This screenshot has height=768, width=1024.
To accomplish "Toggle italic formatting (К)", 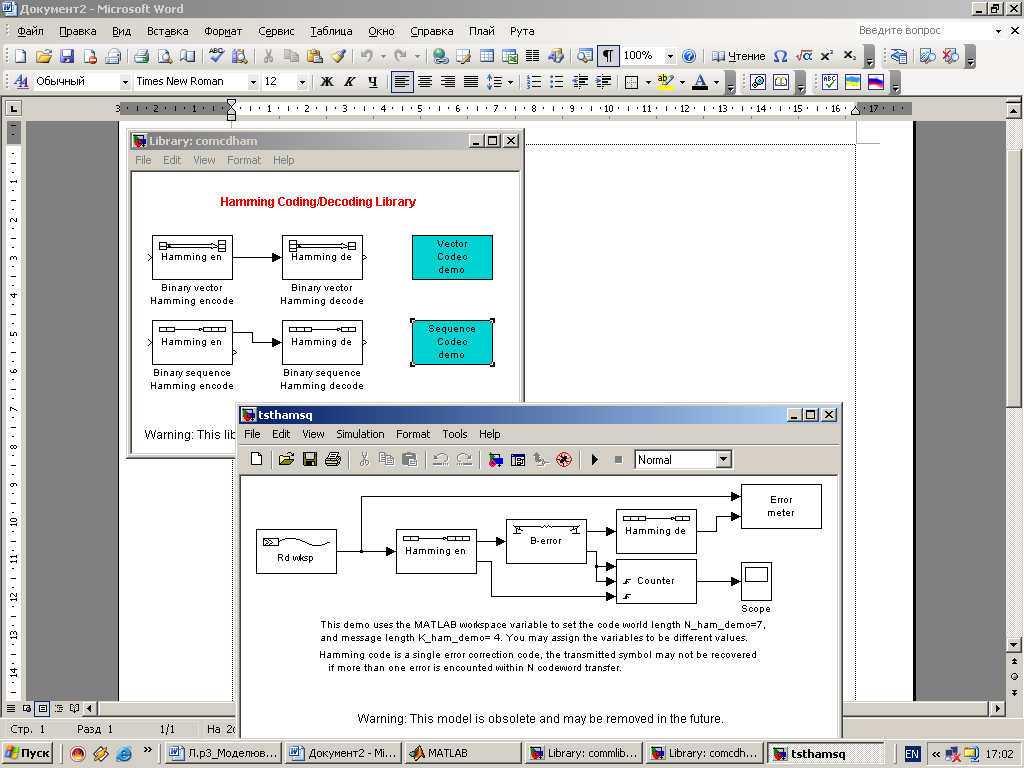I will [350, 82].
